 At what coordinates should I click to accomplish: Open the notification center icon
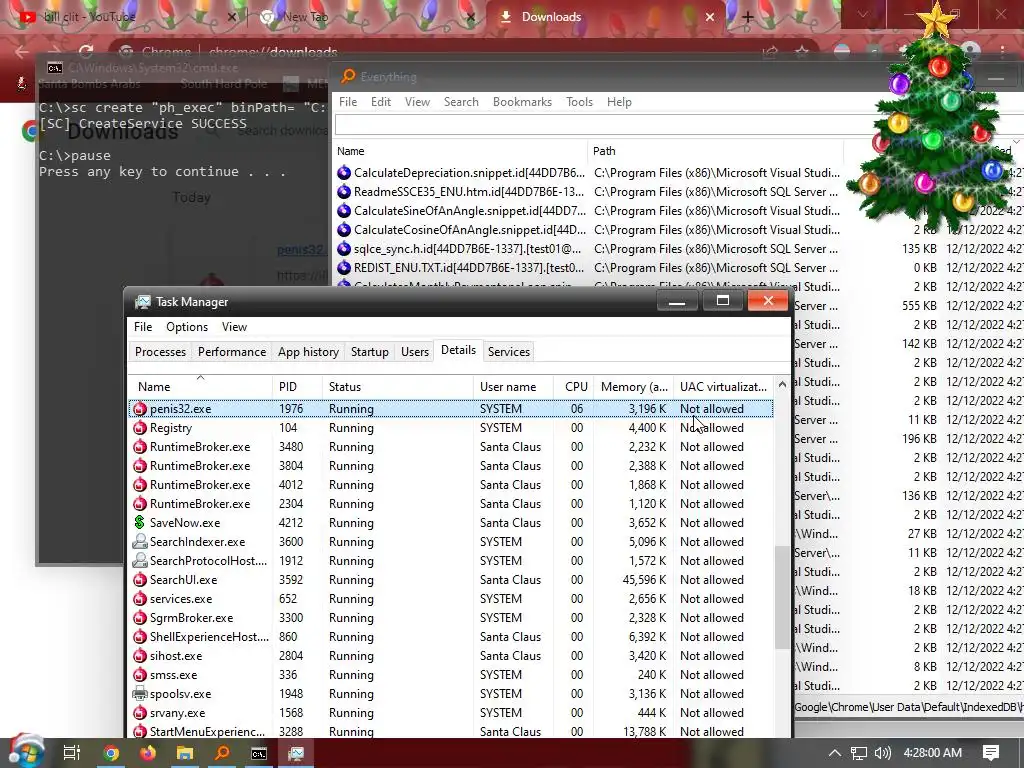pos(991,753)
